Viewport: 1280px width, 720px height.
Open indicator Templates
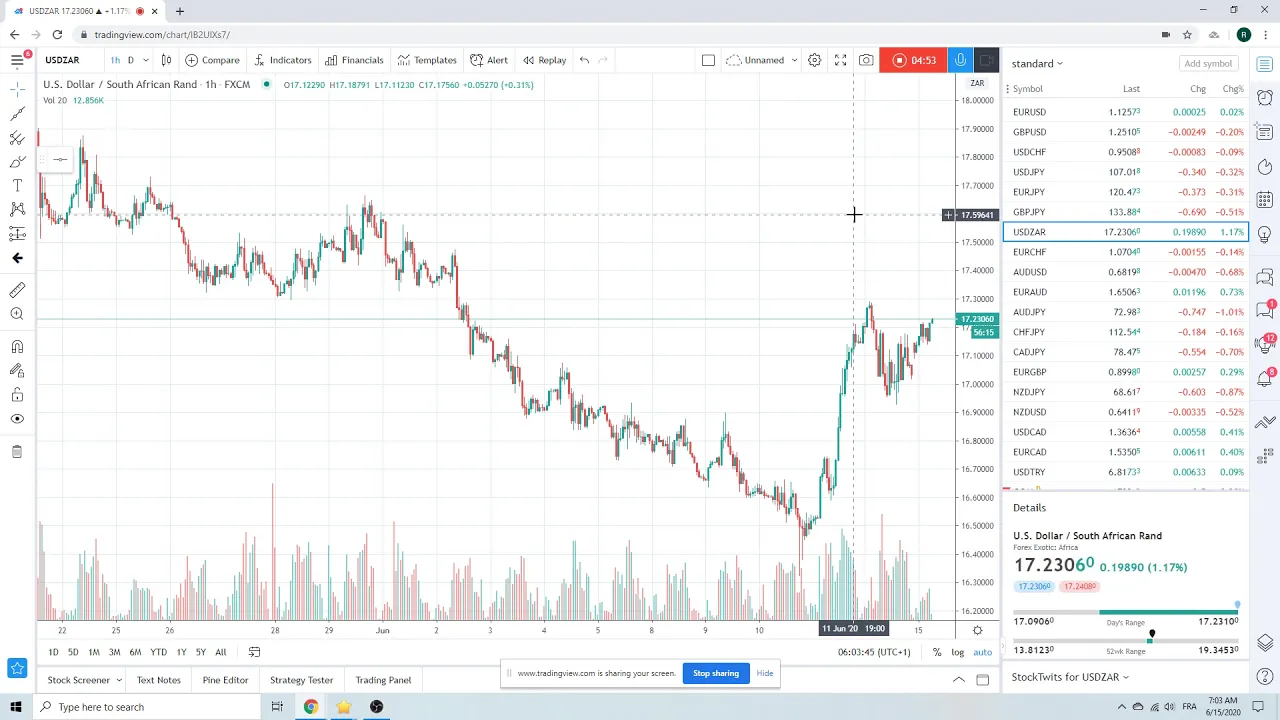[427, 60]
